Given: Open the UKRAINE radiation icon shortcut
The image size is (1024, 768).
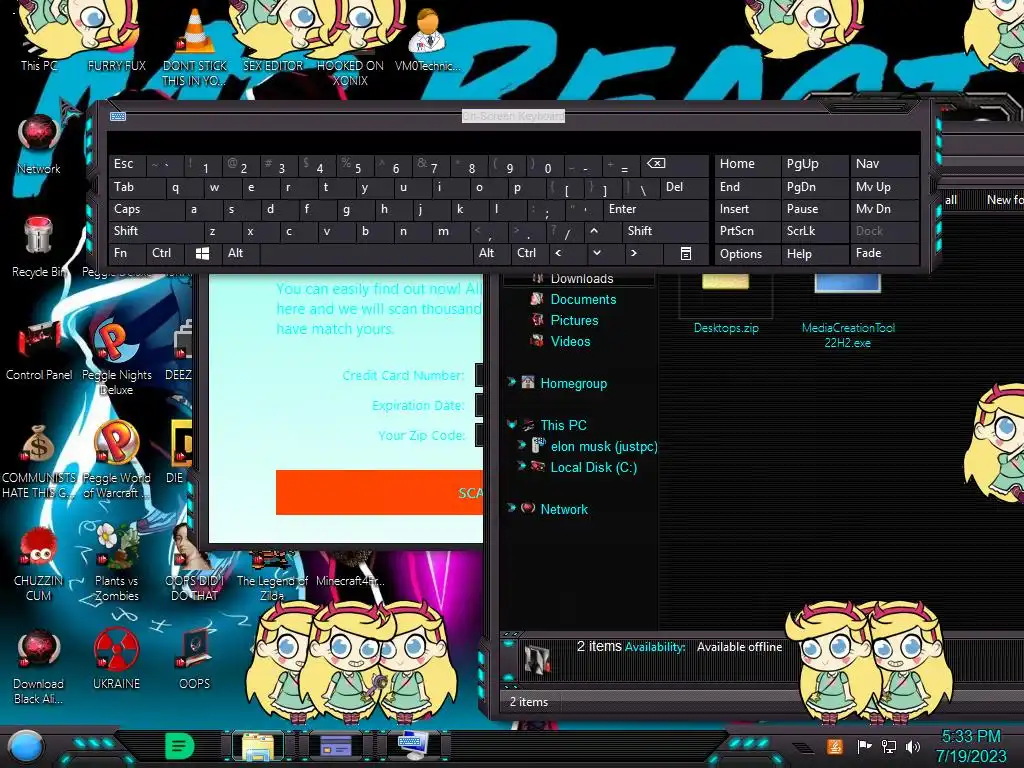Looking at the screenshot, I should pos(116,660).
